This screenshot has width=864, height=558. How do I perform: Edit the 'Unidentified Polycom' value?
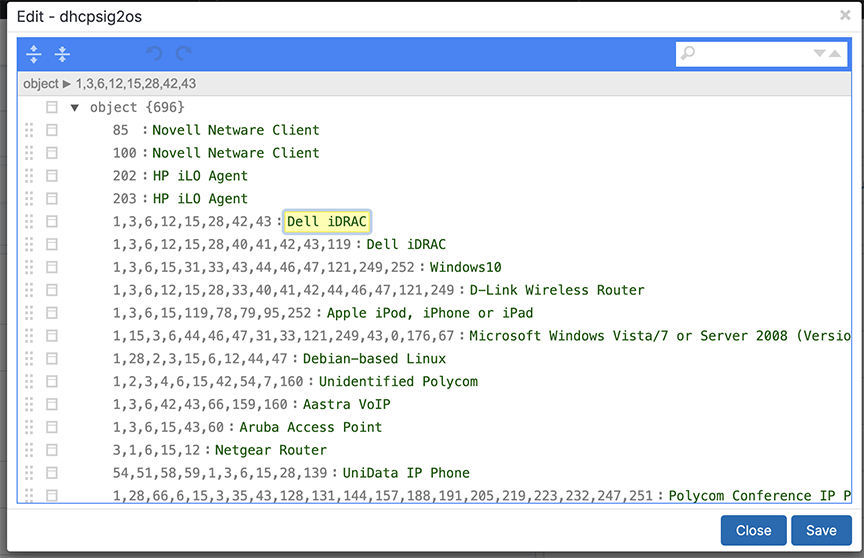coord(398,382)
